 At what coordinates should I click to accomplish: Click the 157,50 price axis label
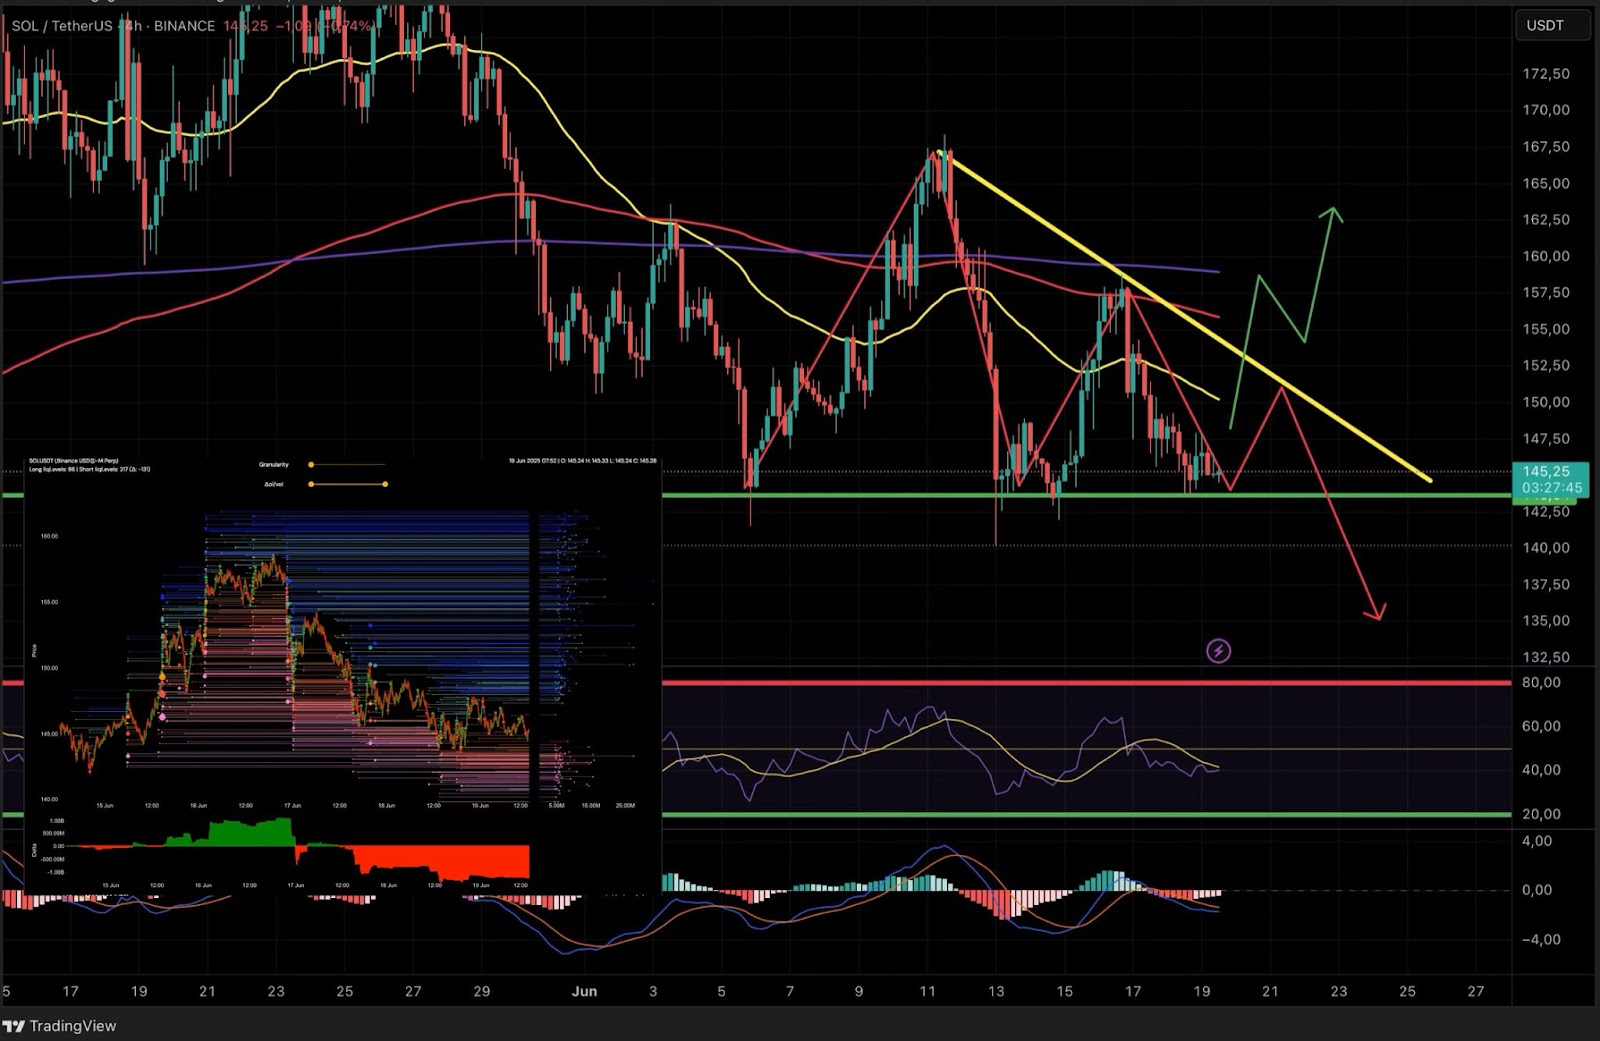(x=1546, y=293)
